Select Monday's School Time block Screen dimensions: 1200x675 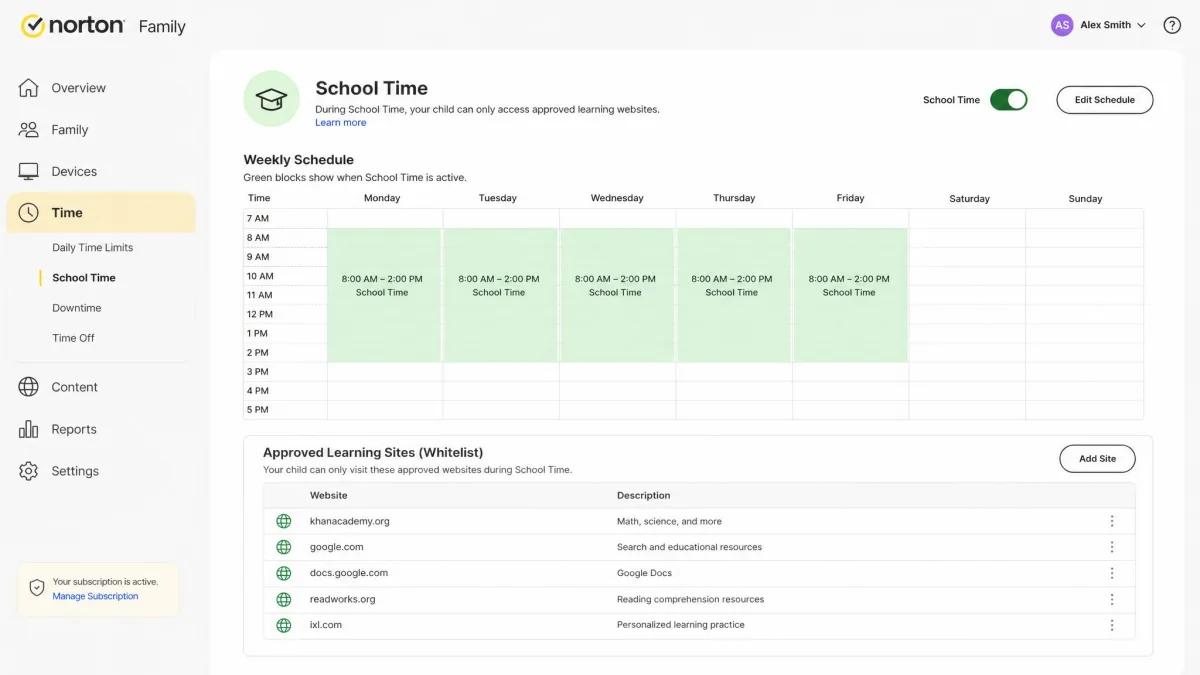click(384, 295)
